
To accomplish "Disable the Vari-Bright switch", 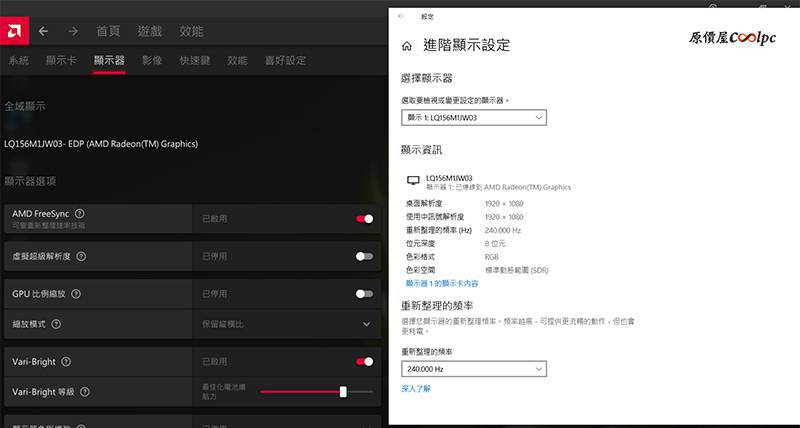I will coord(364,362).
